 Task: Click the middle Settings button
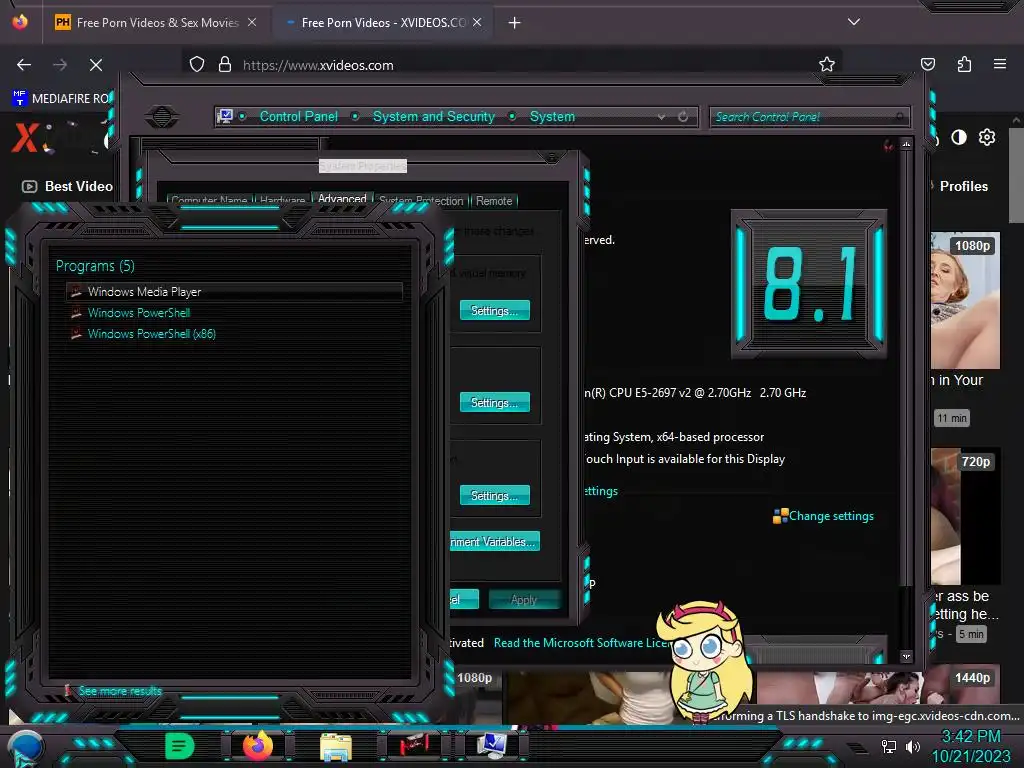point(494,402)
